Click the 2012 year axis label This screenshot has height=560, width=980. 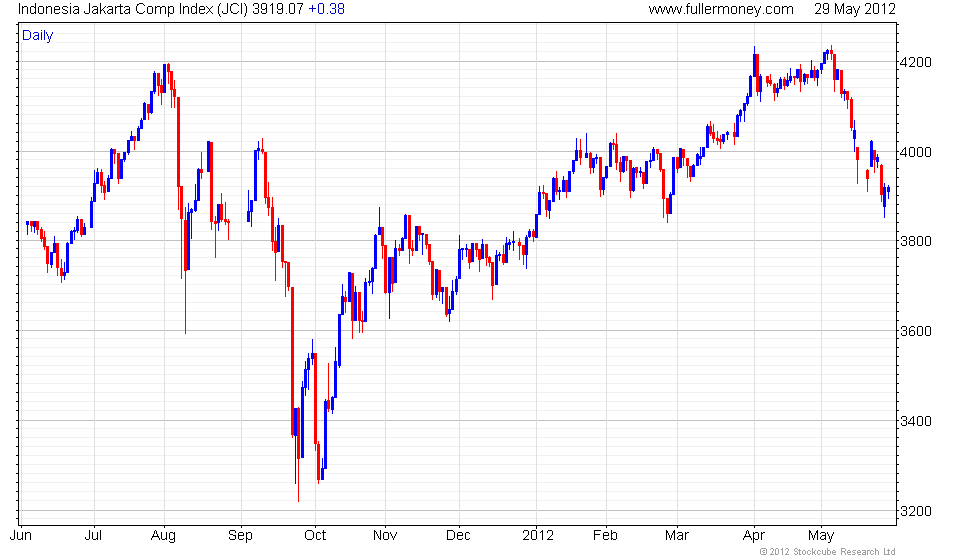pos(538,536)
